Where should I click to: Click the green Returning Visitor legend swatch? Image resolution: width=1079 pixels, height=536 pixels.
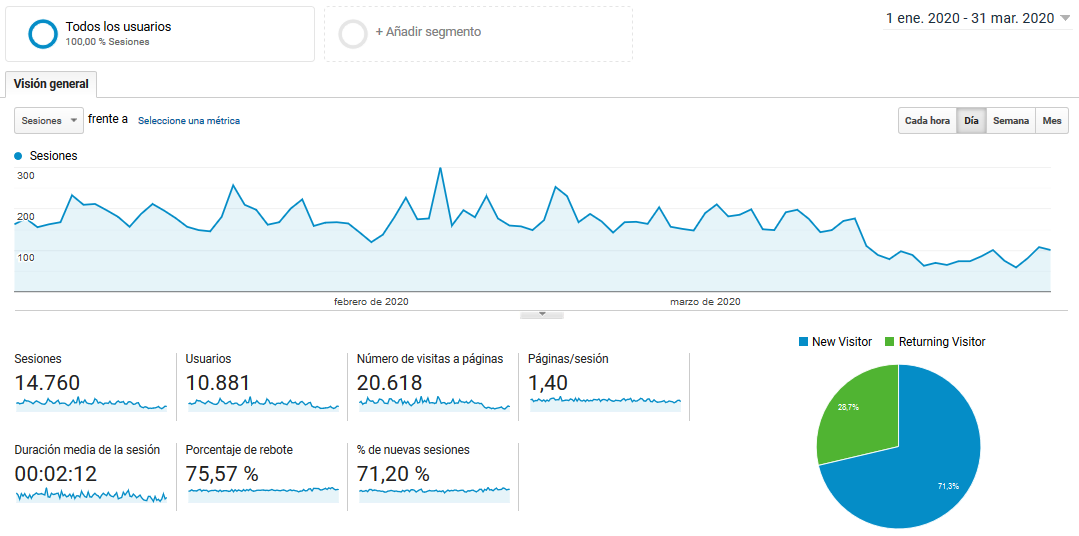point(890,341)
